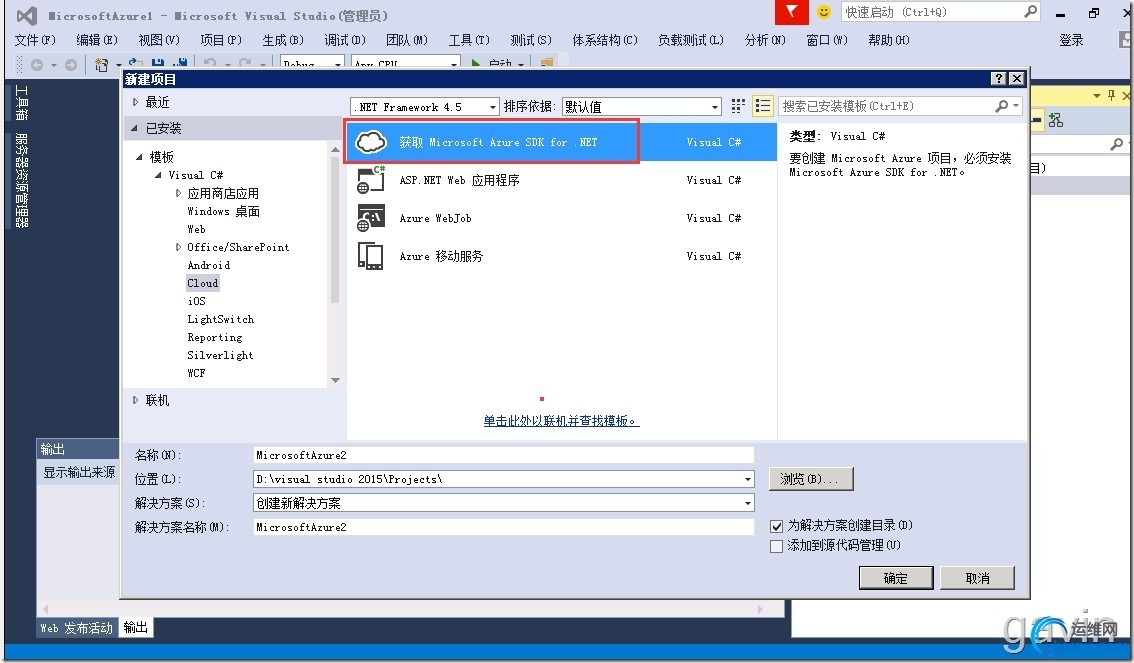Click the 取消 button

(978, 578)
